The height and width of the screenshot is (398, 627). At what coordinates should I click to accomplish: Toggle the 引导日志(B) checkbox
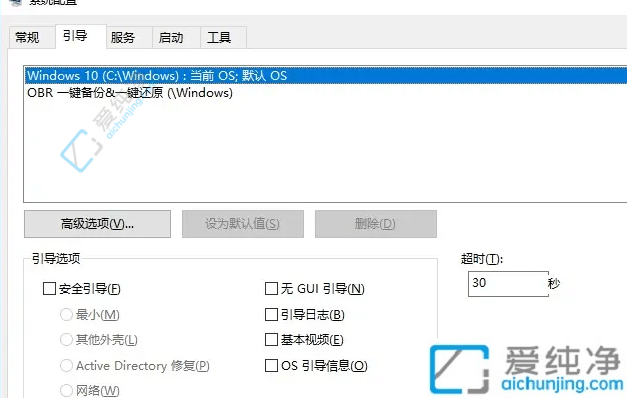click(x=272, y=314)
